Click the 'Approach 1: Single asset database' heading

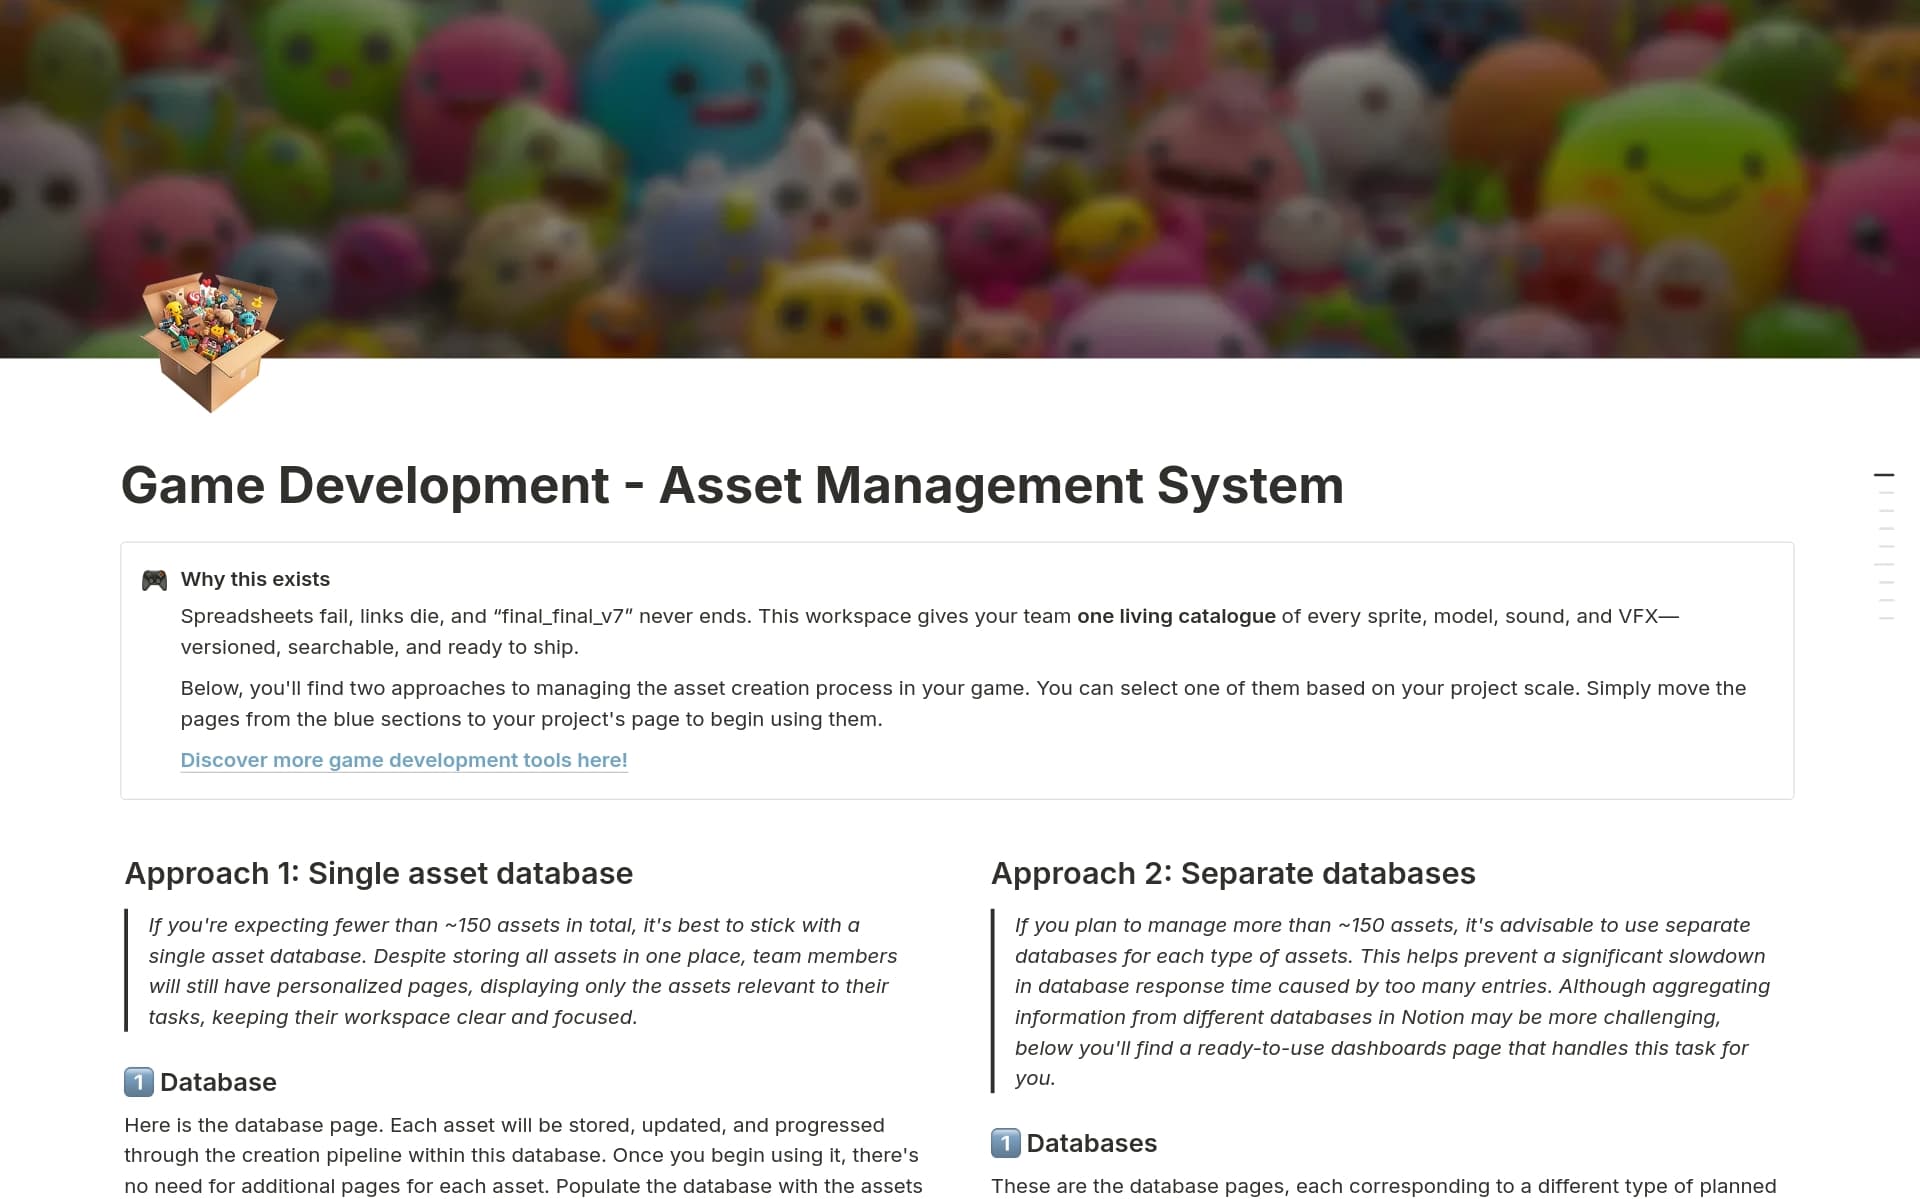point(378,873)
